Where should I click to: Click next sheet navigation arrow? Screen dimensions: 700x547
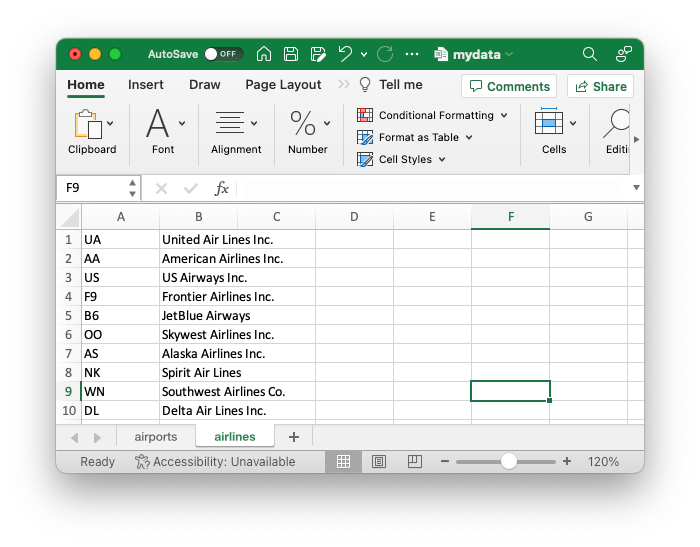click(x=97, y=438)
